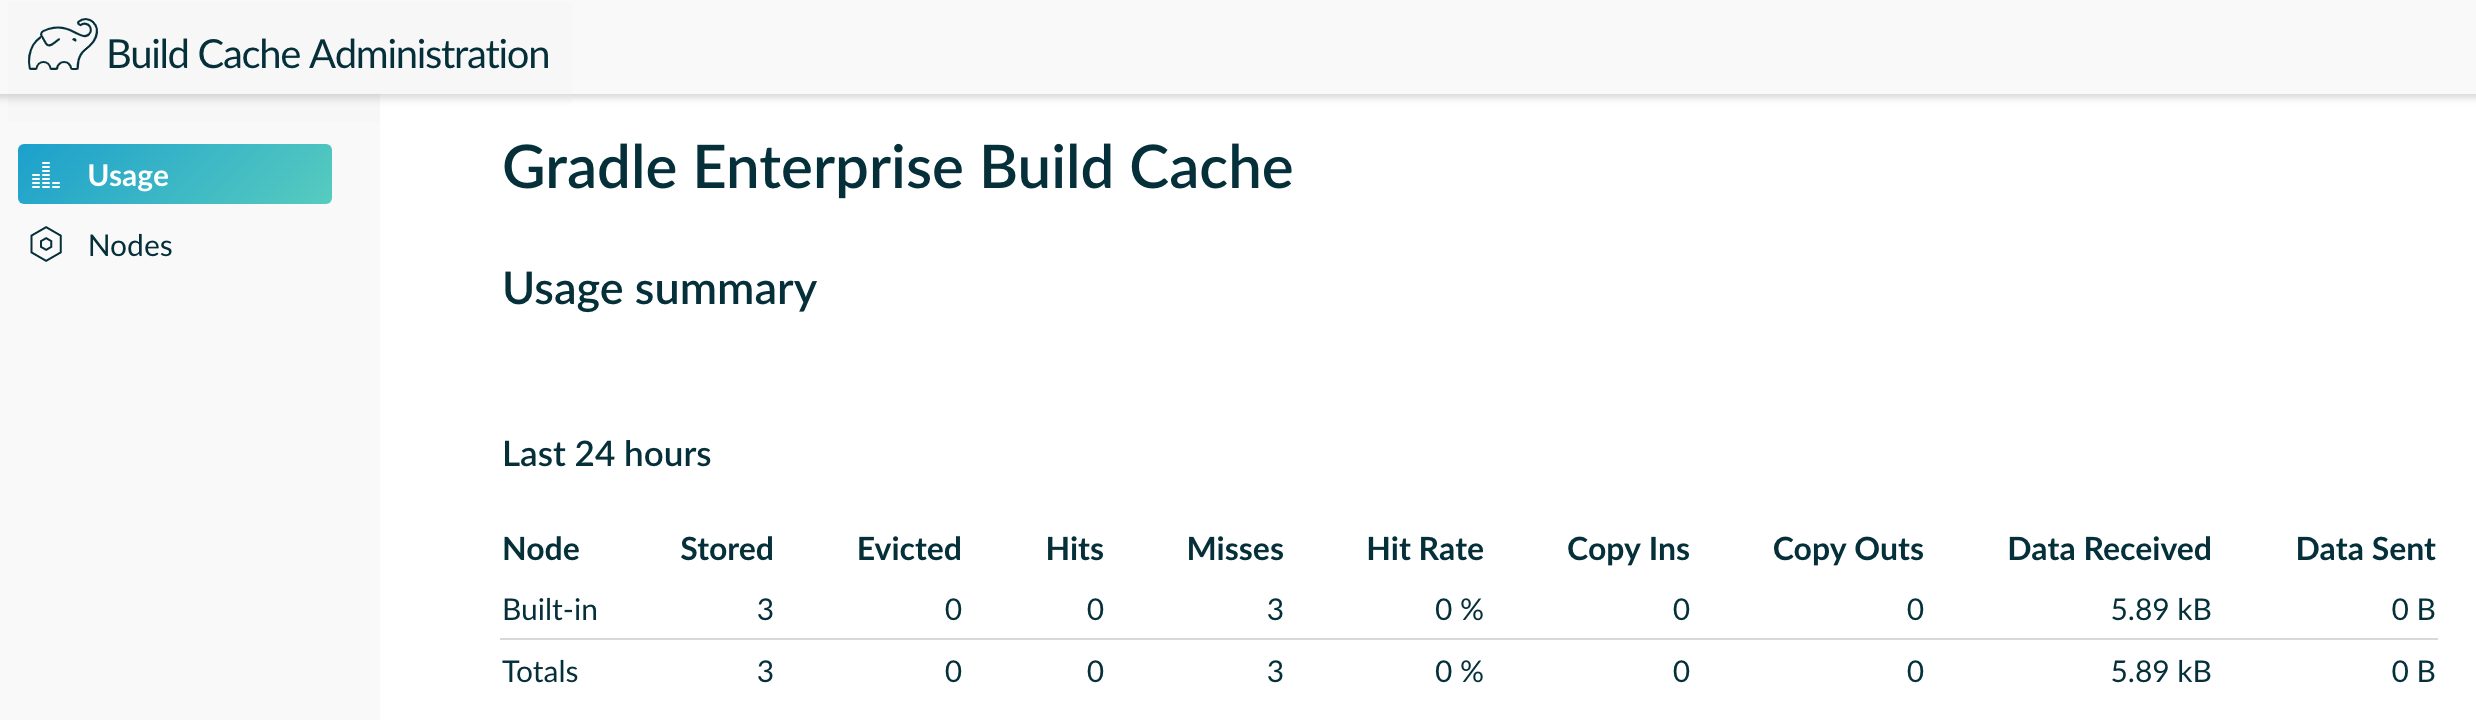This screenshot has width=2476, height=720.
Task: Sort by Data Received
Action: pyautogui.click(x=2108, y=548)
